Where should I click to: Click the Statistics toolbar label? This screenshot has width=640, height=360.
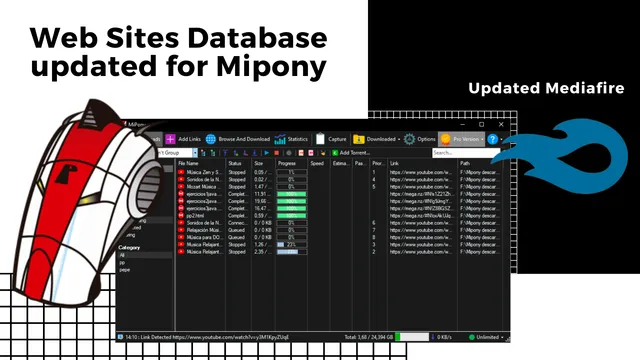pyautogui.click(x=298, y=139)
